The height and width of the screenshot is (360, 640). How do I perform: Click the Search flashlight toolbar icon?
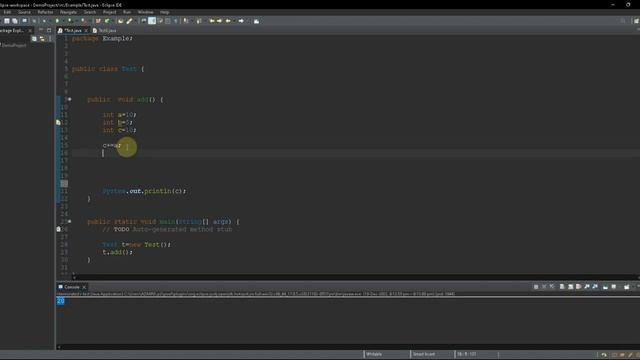[129, 21]
